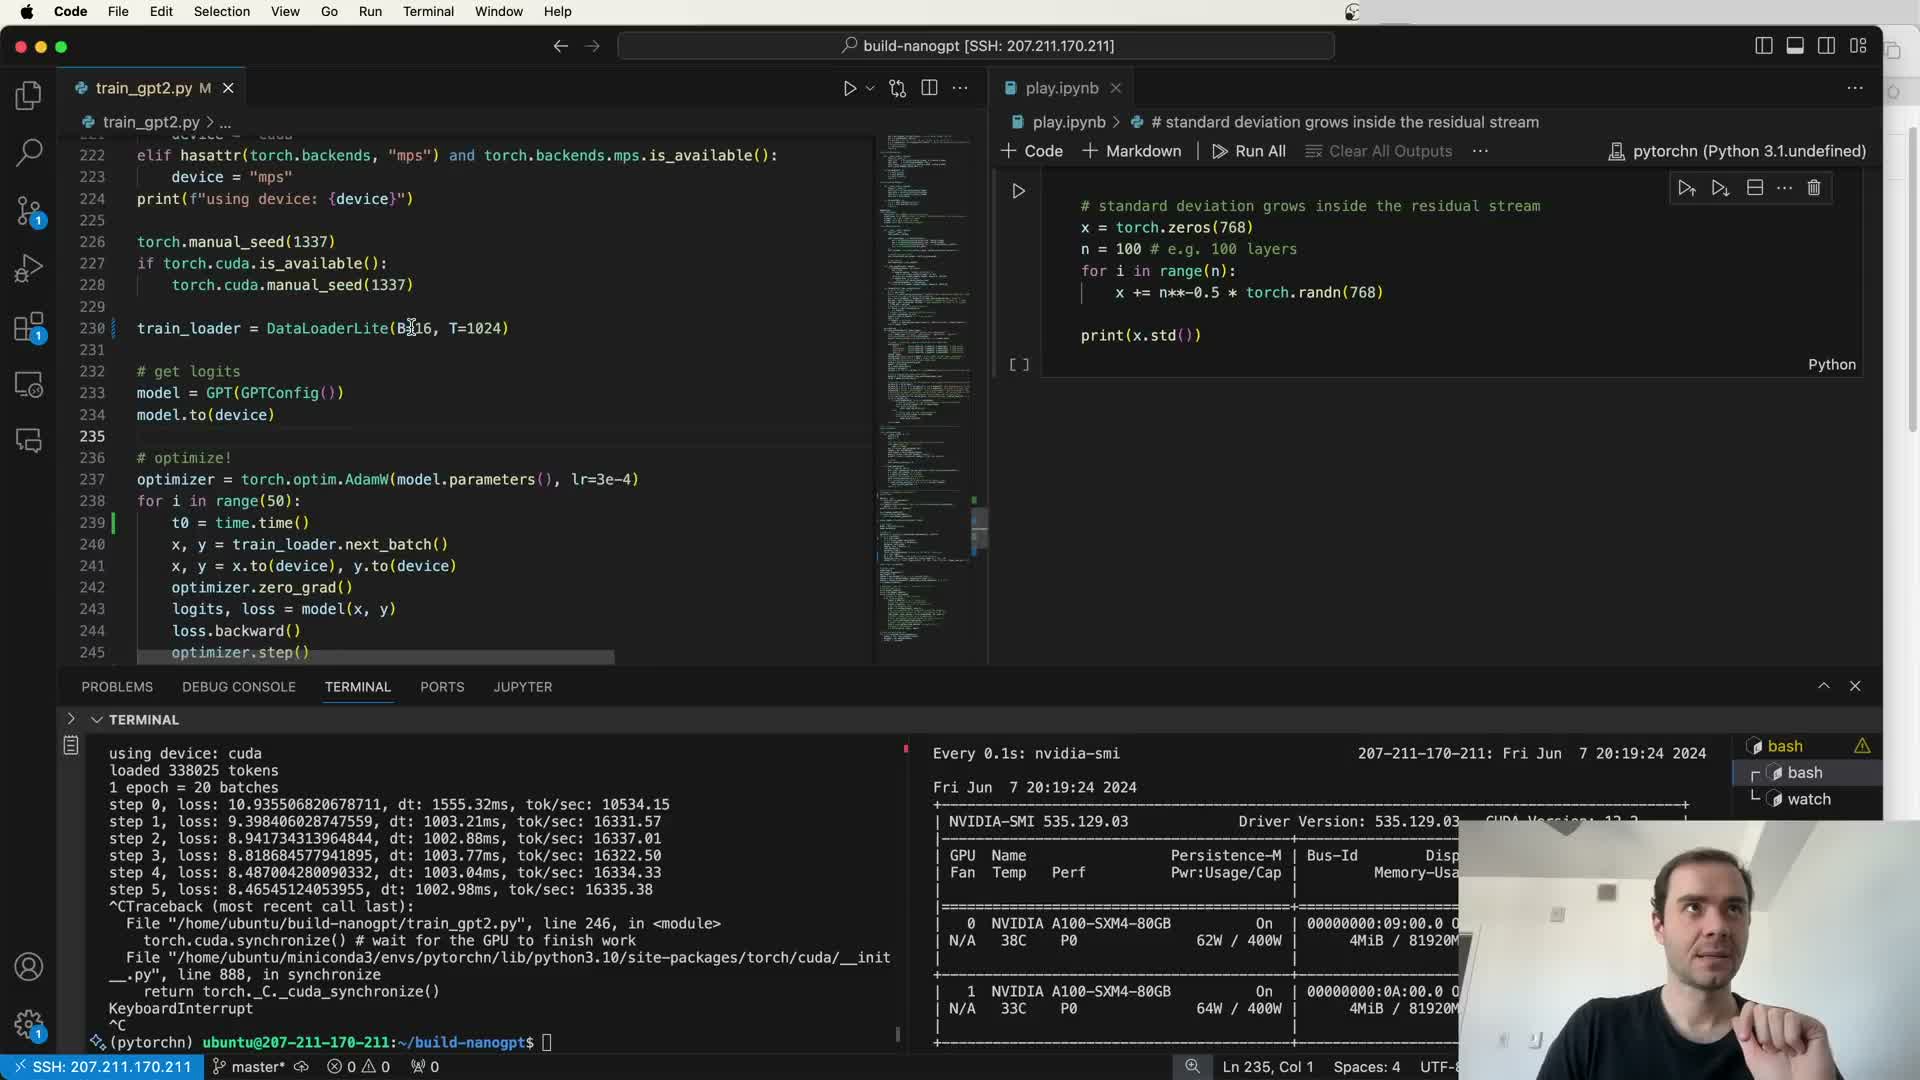The image size is (1920, 1080).
Task: Click the command center search field
Action: pos(976,46)
